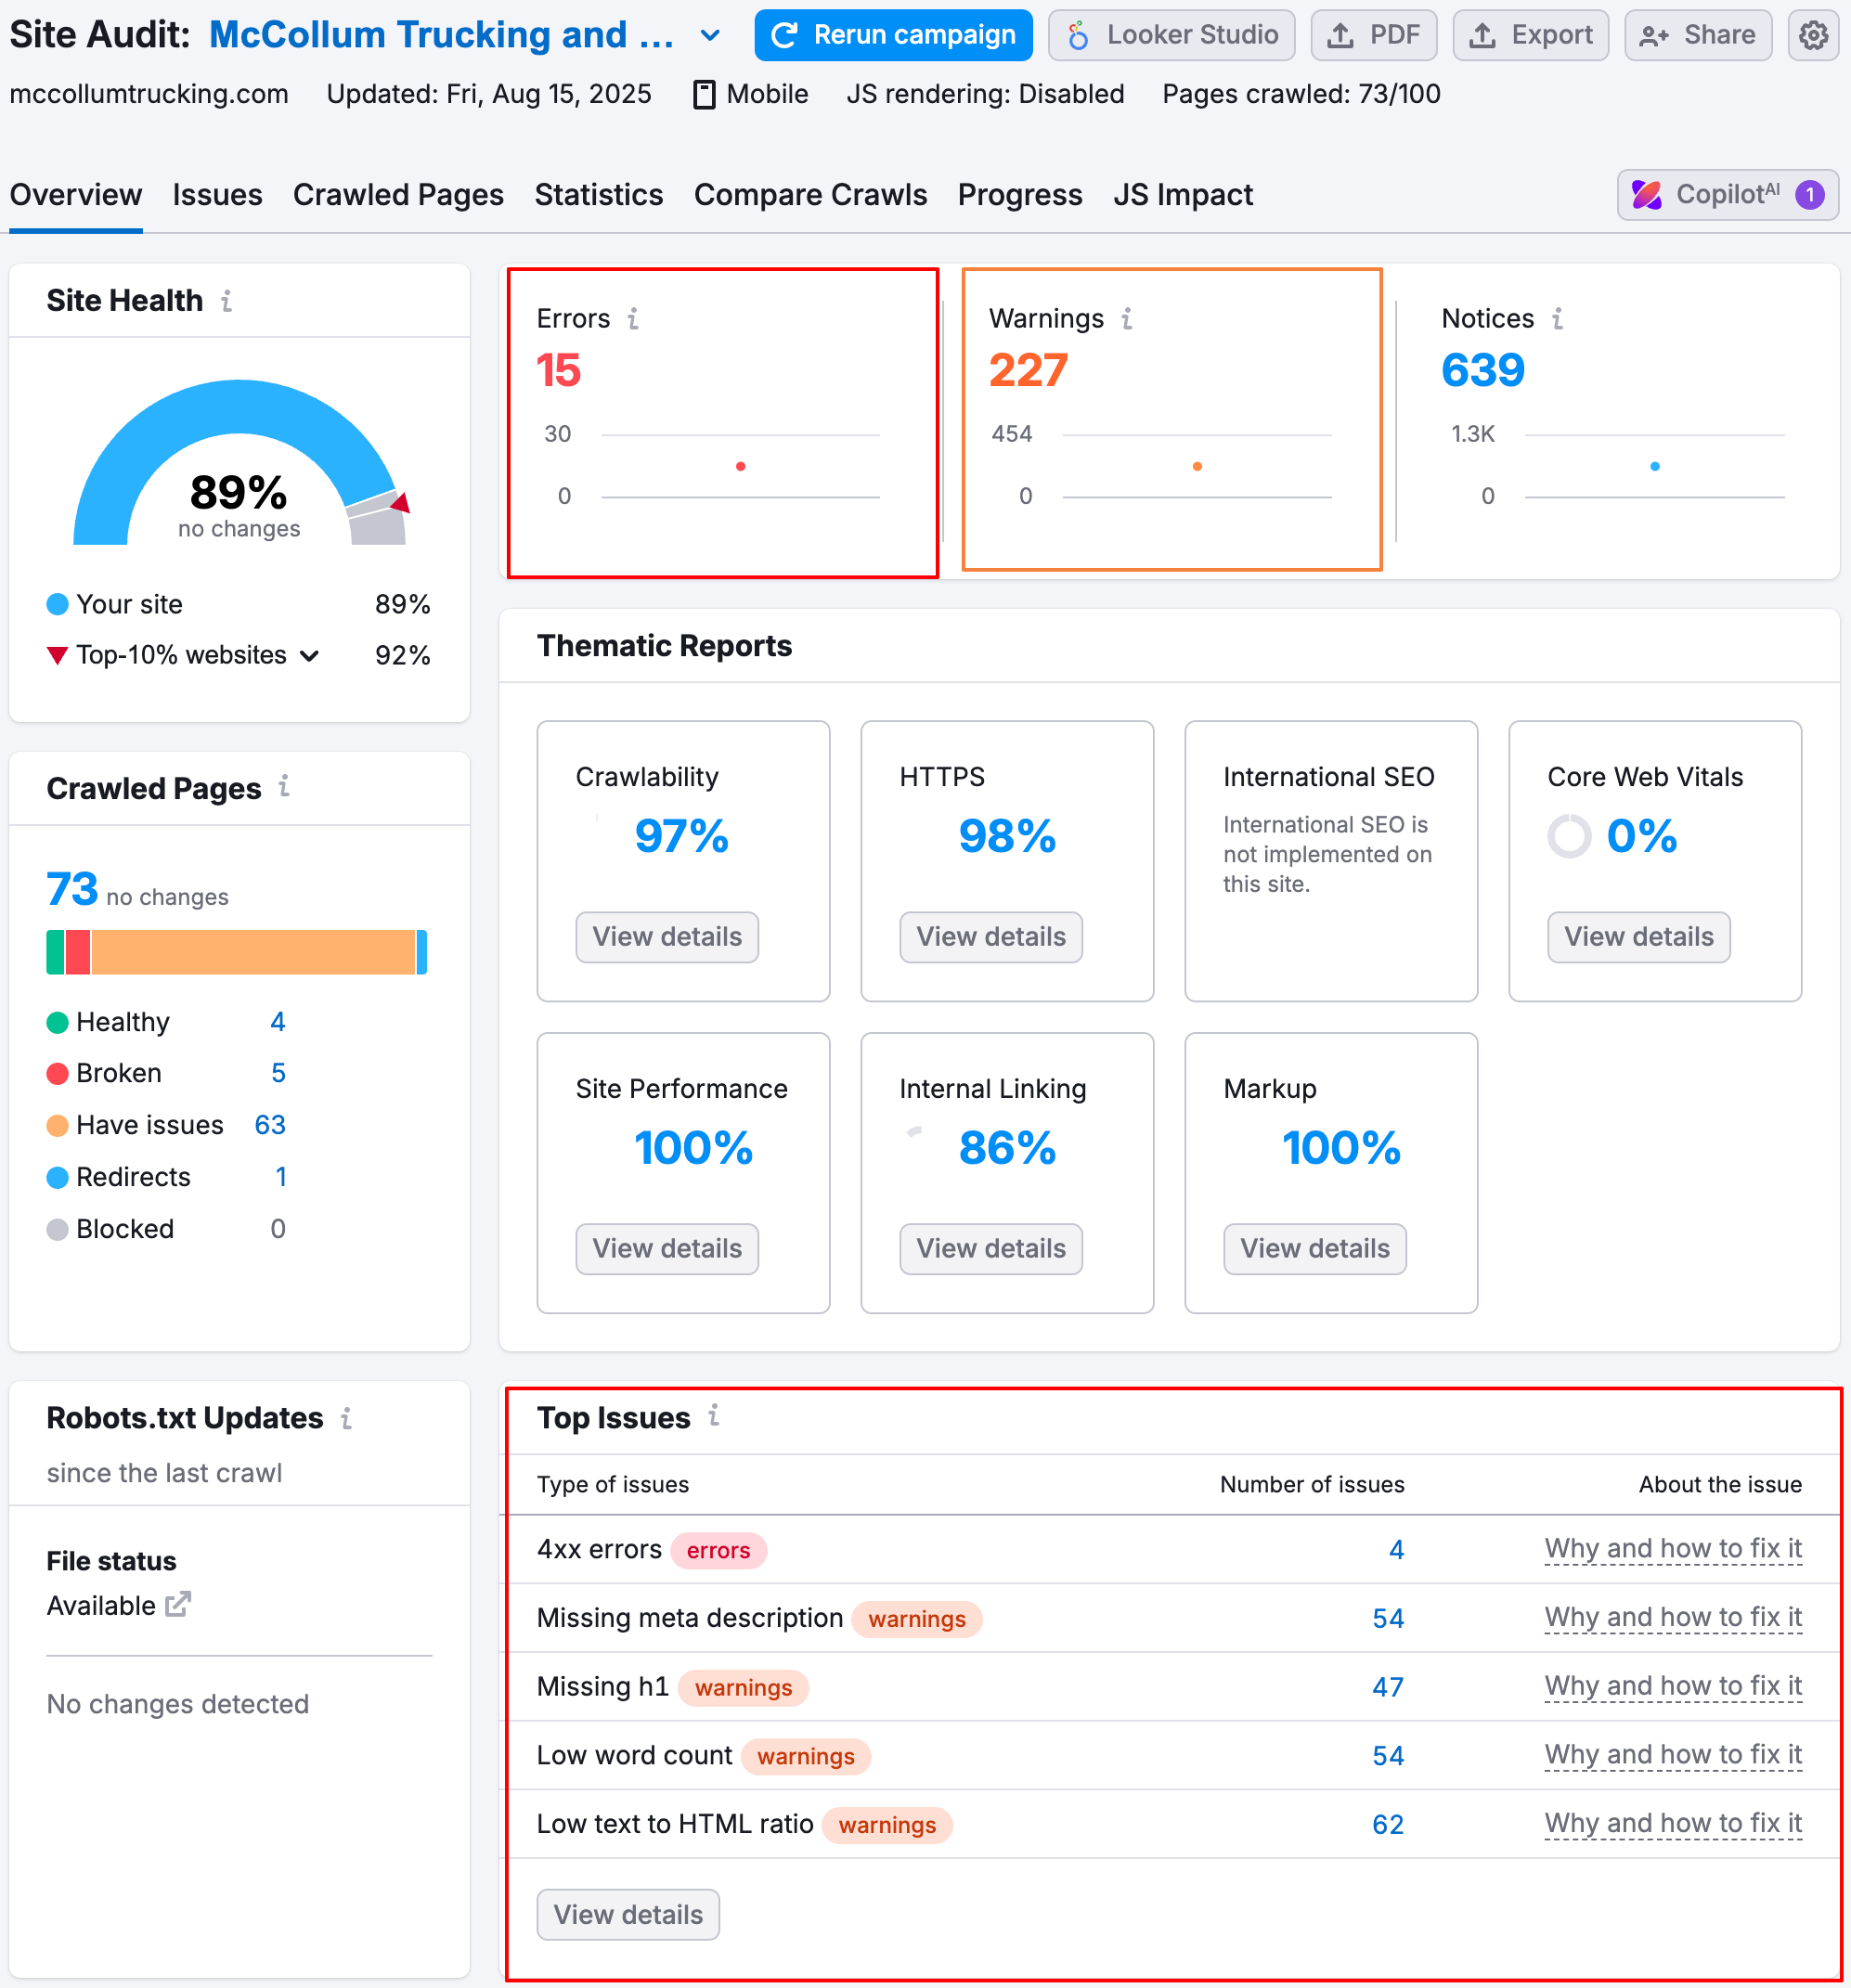The image size is (1851, 1988).
Task: View details for Internal Linking
Action: (991, 1249)
